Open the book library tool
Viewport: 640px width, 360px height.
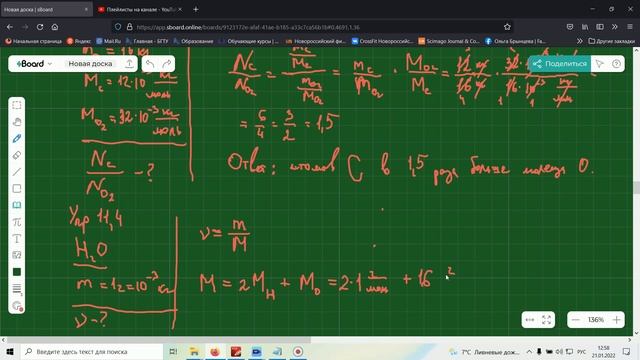(17, 205)
